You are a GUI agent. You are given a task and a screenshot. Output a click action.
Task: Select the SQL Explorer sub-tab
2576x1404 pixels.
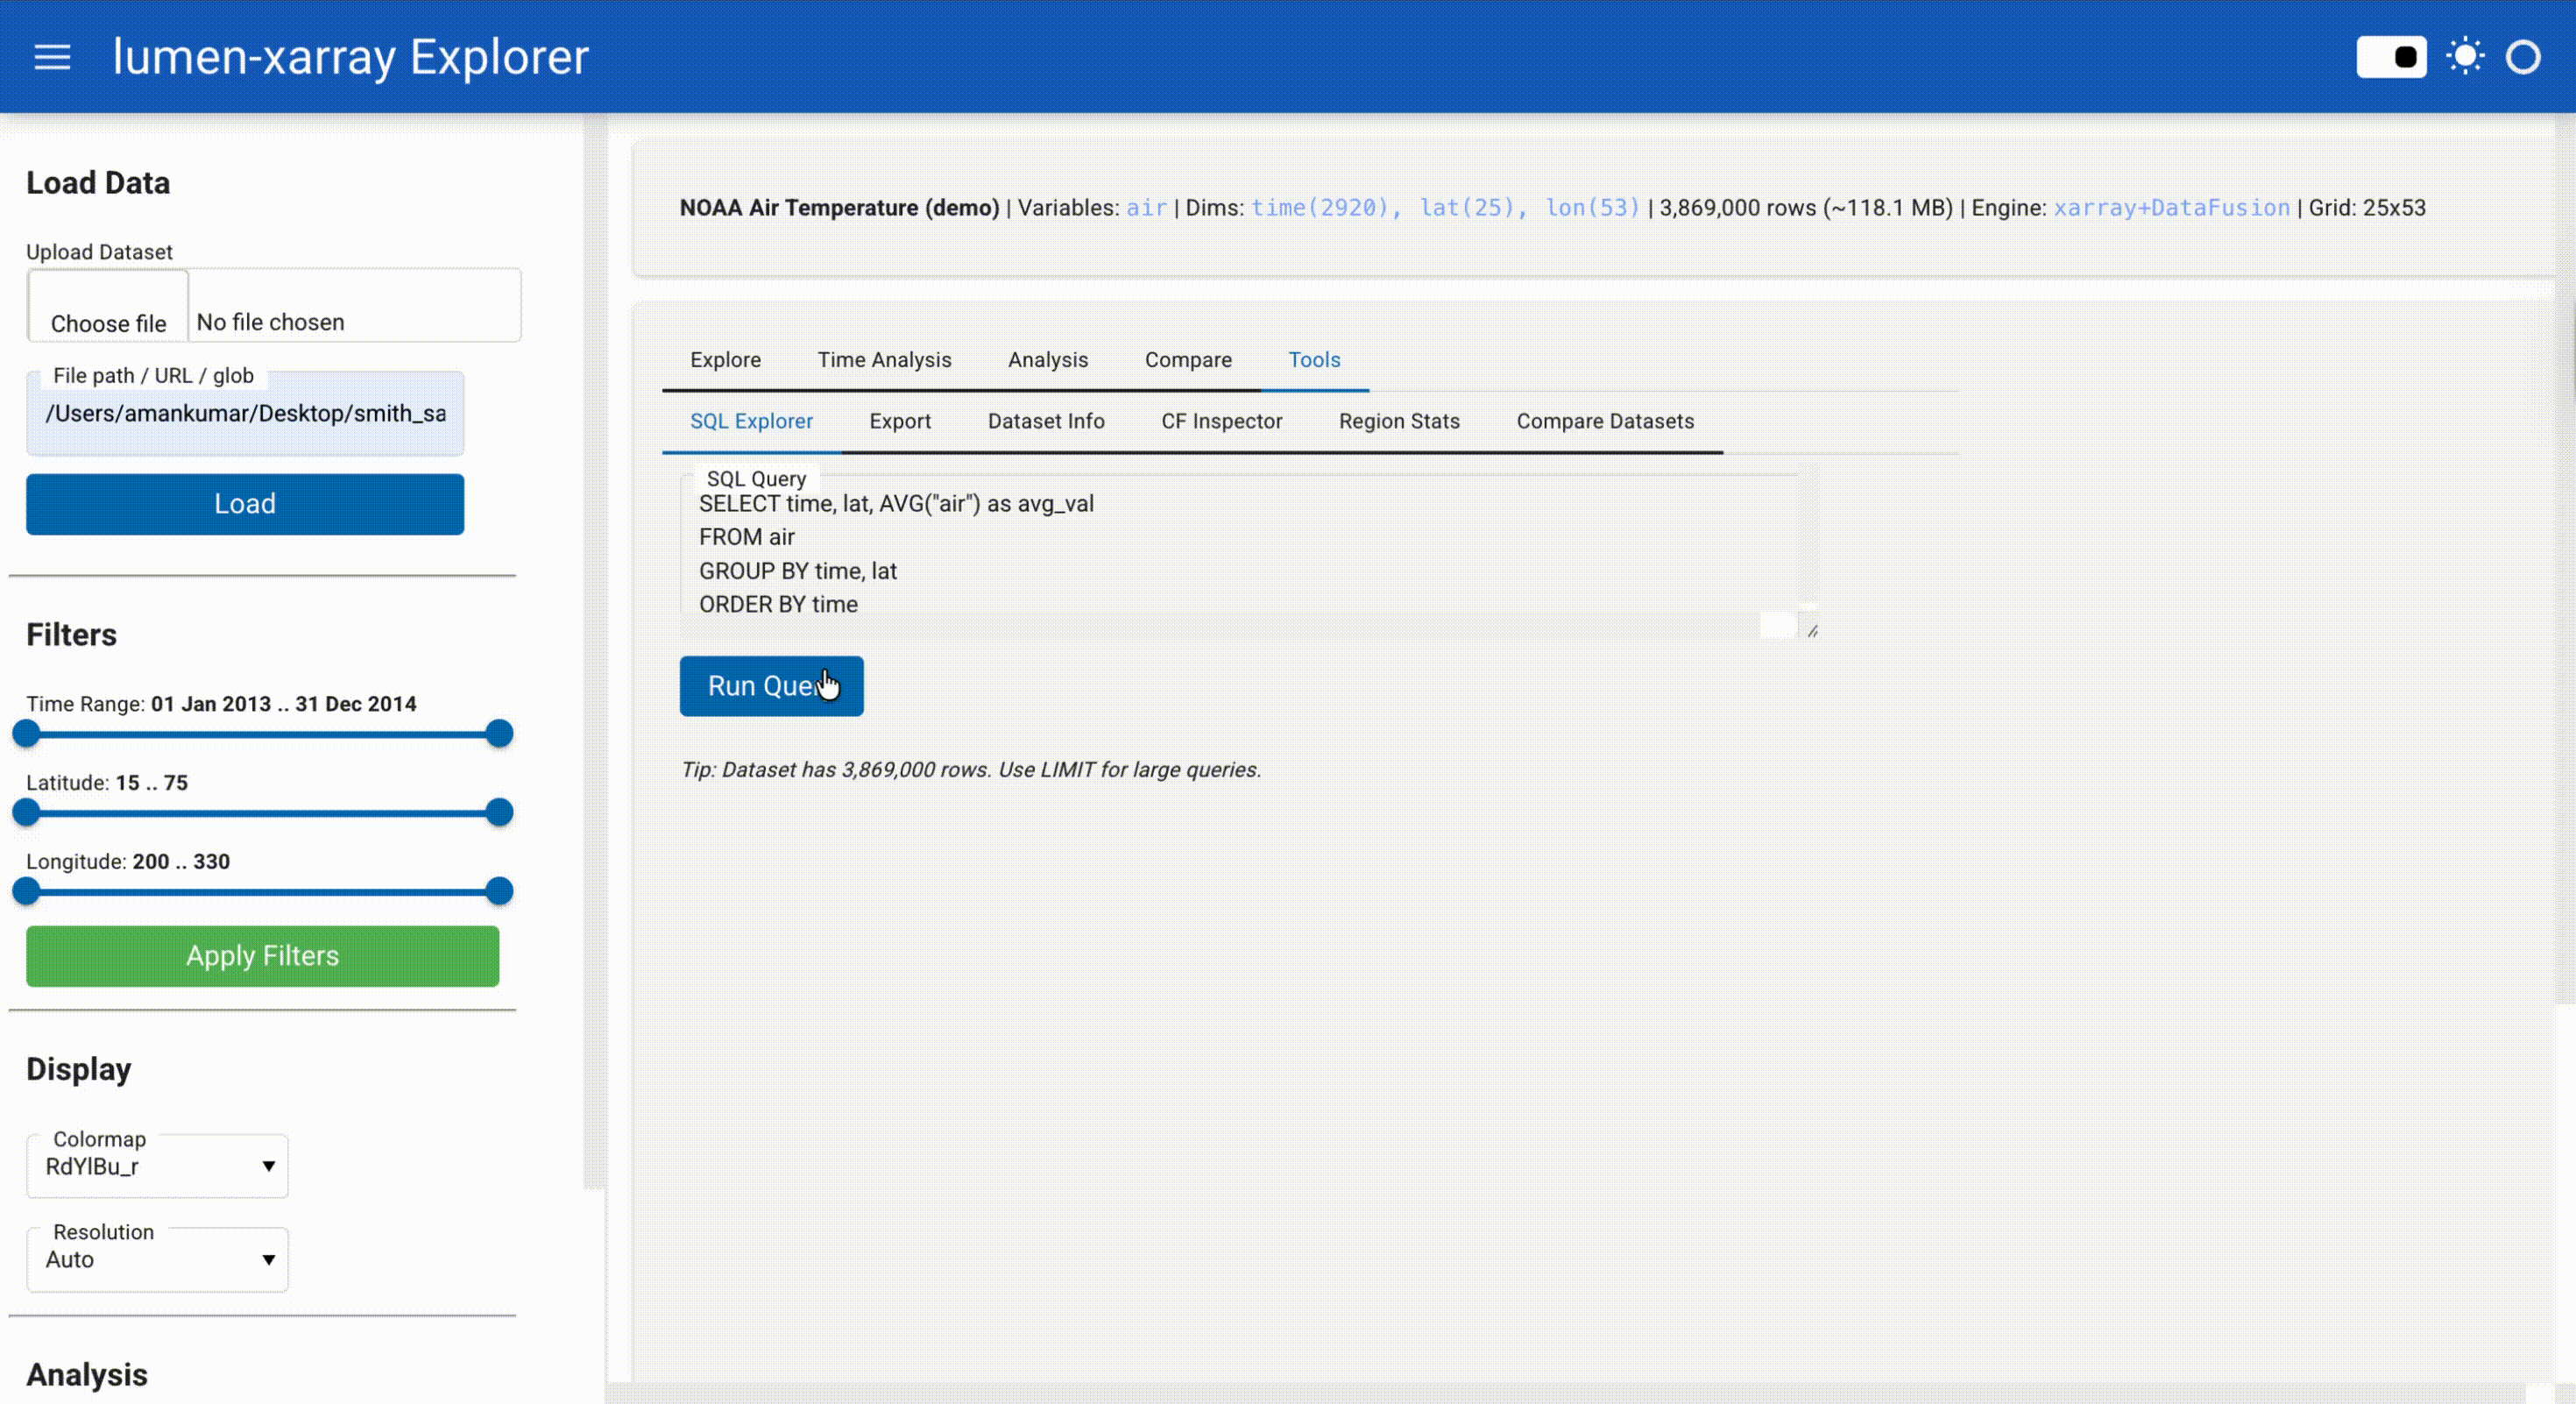[x=751, y=422]
